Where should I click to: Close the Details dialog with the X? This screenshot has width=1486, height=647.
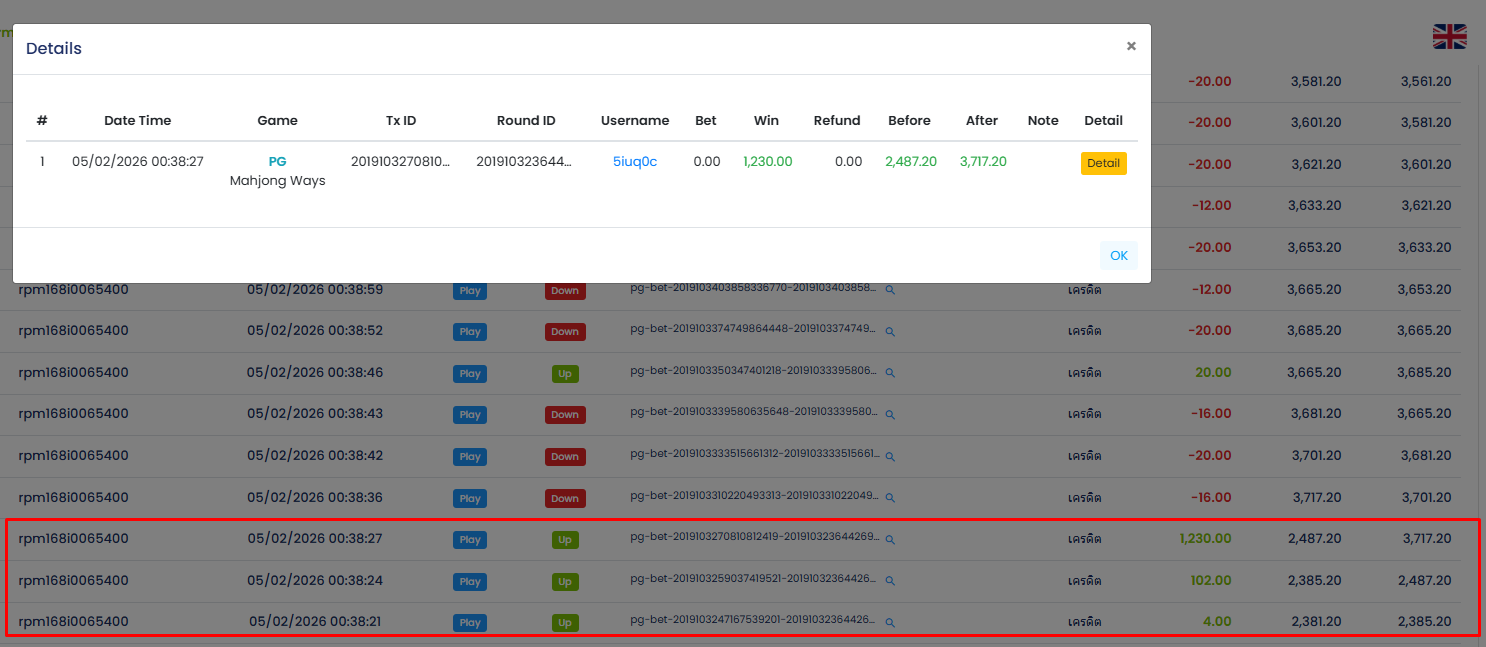pos(1131,46)
